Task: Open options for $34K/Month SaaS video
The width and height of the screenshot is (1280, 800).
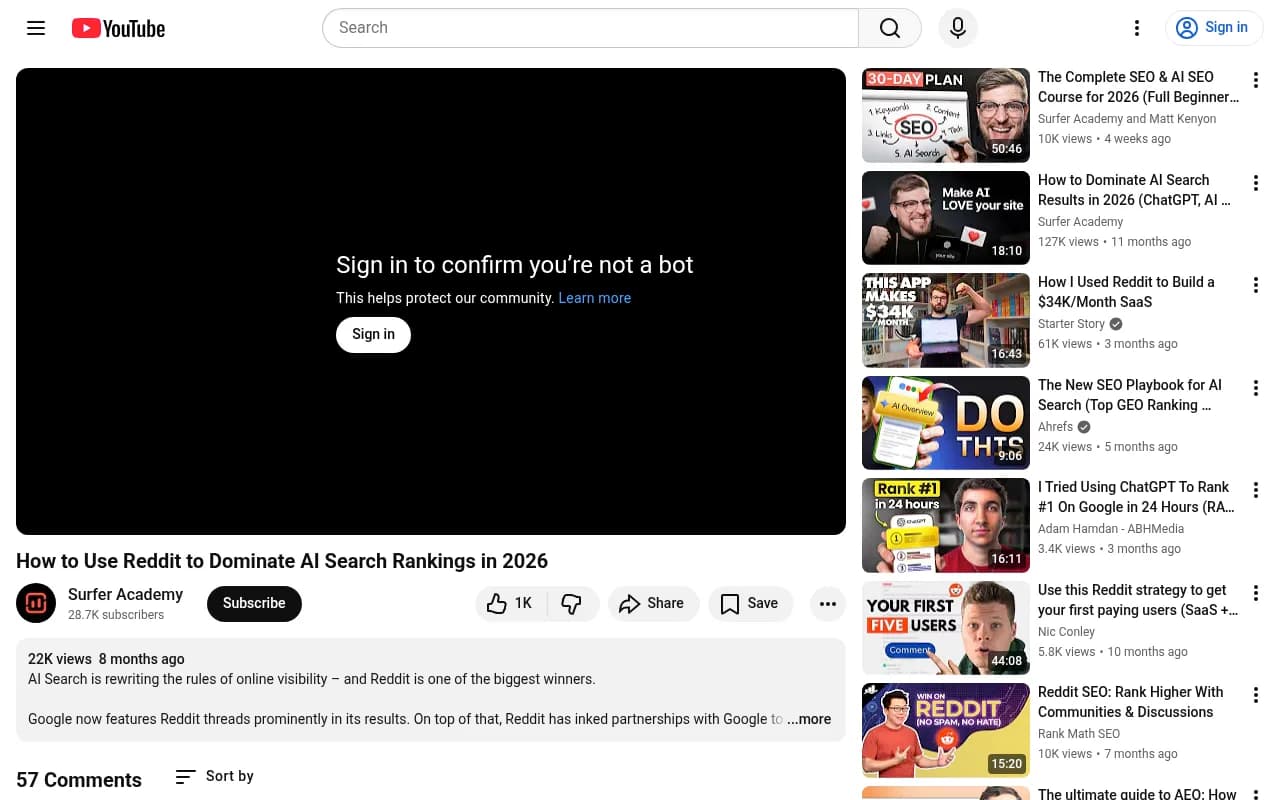Action: point(1255,285)
